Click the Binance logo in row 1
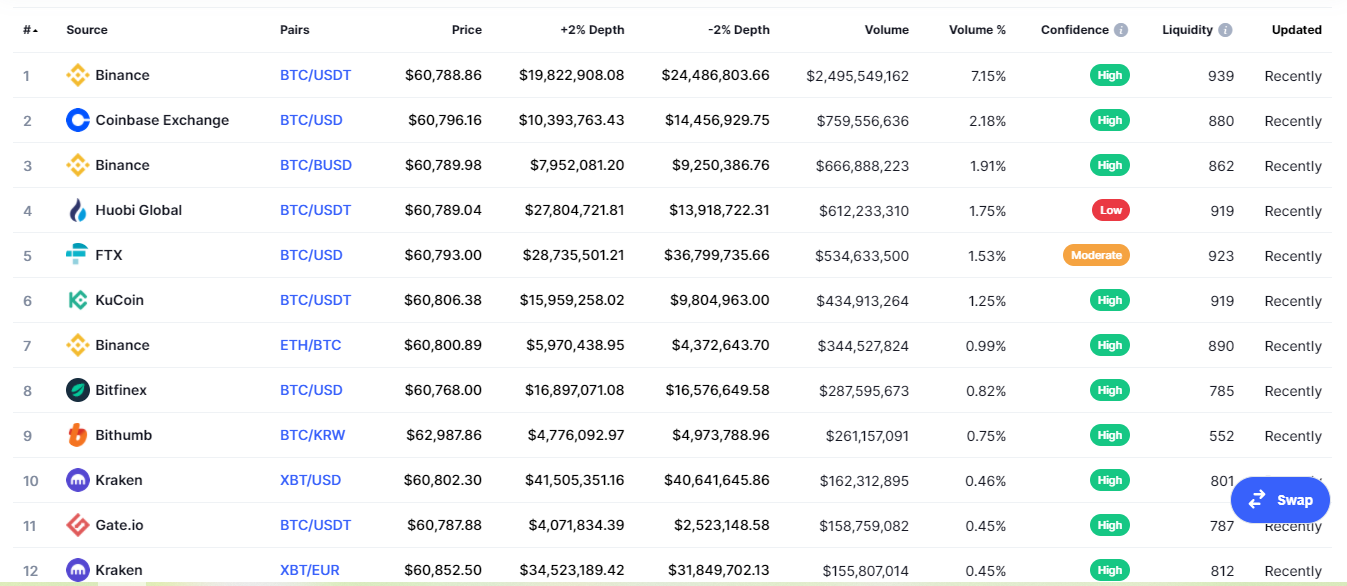This screenshot has height=586, width=1347. coord(77,75)
